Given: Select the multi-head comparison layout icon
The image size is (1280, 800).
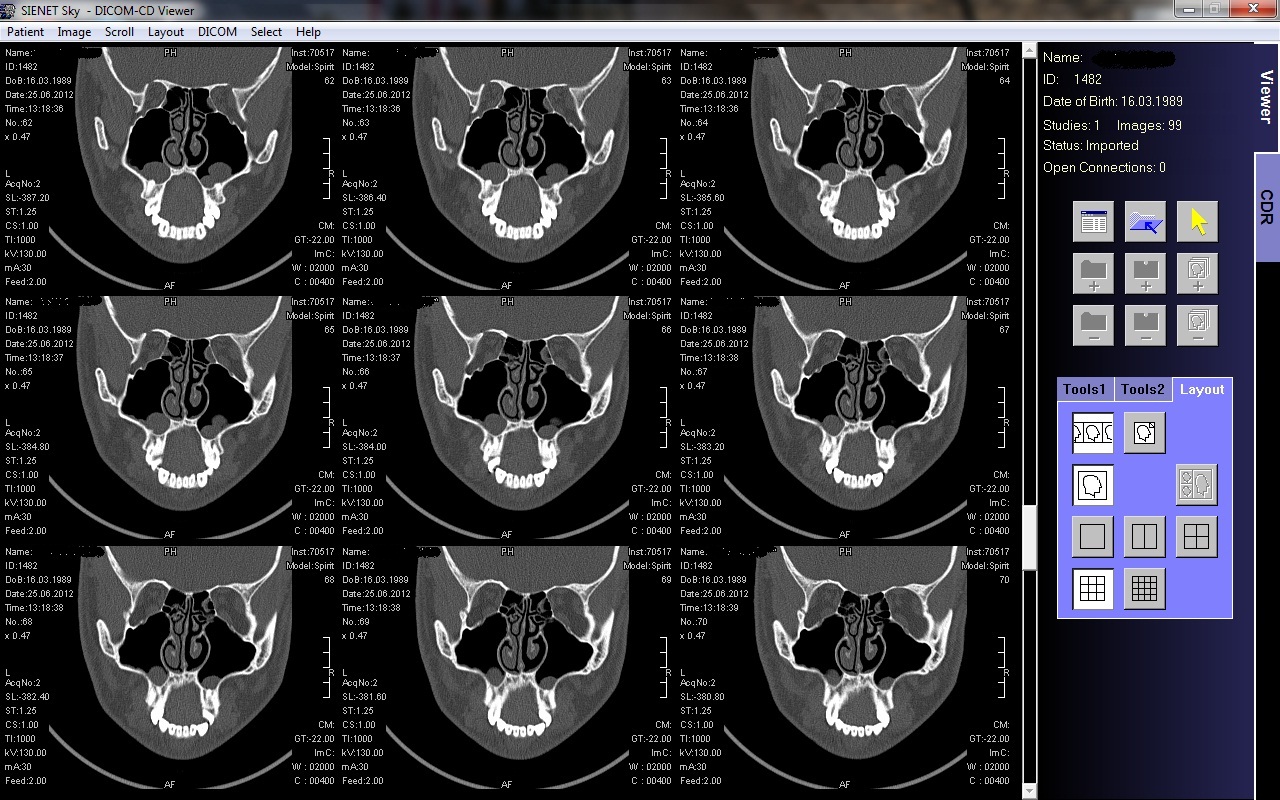Looking at the screenshot, I should click(x=1197, y=485).
